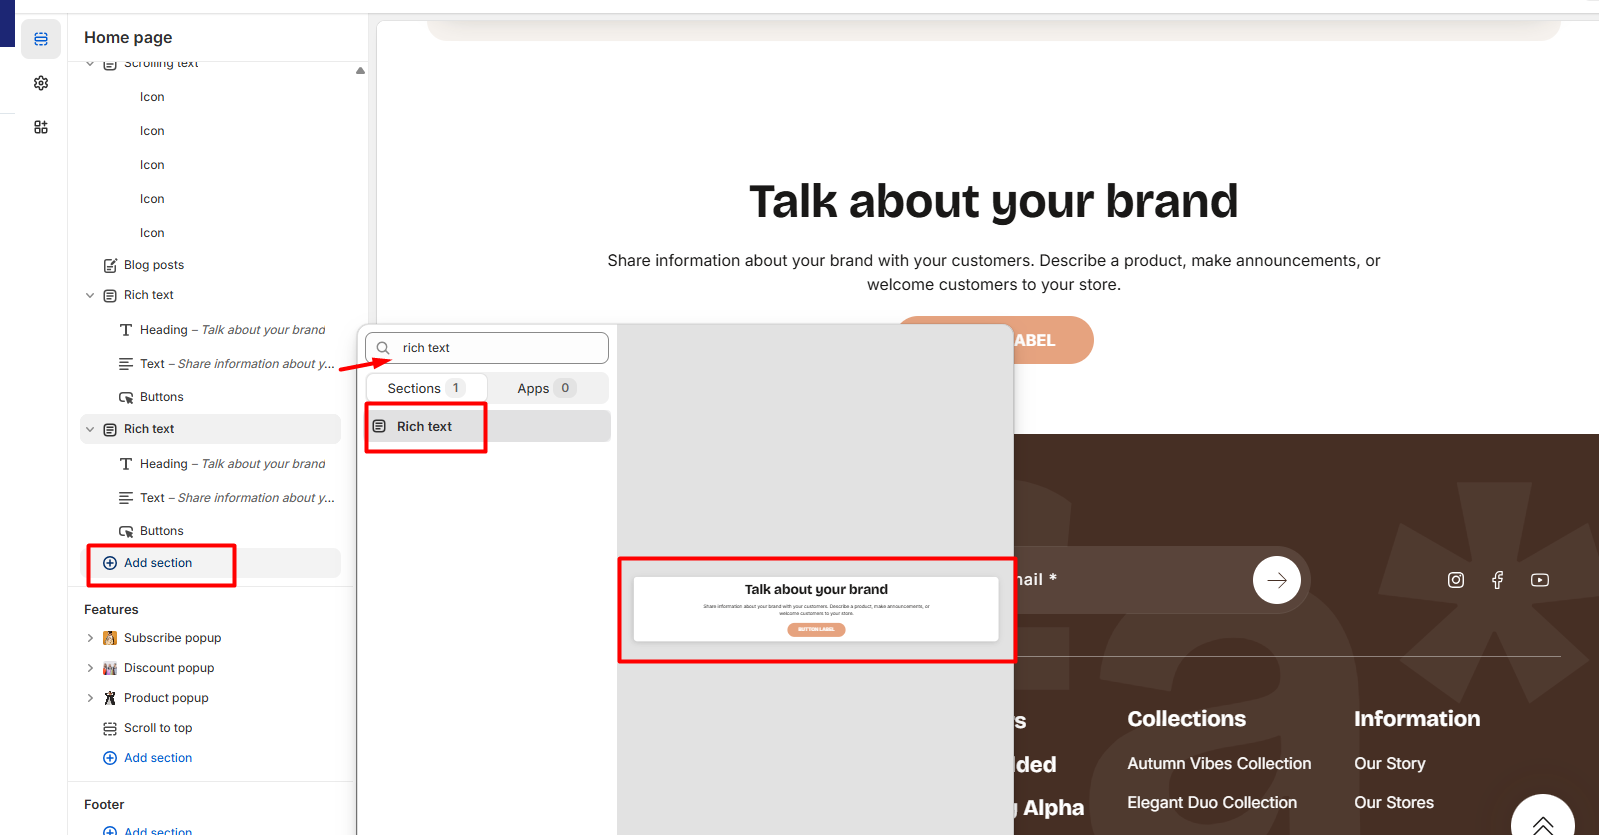Screen dimensions: 1599x835
Task: Click the plus icon beside Add section under Features
Action: (110, 758)
